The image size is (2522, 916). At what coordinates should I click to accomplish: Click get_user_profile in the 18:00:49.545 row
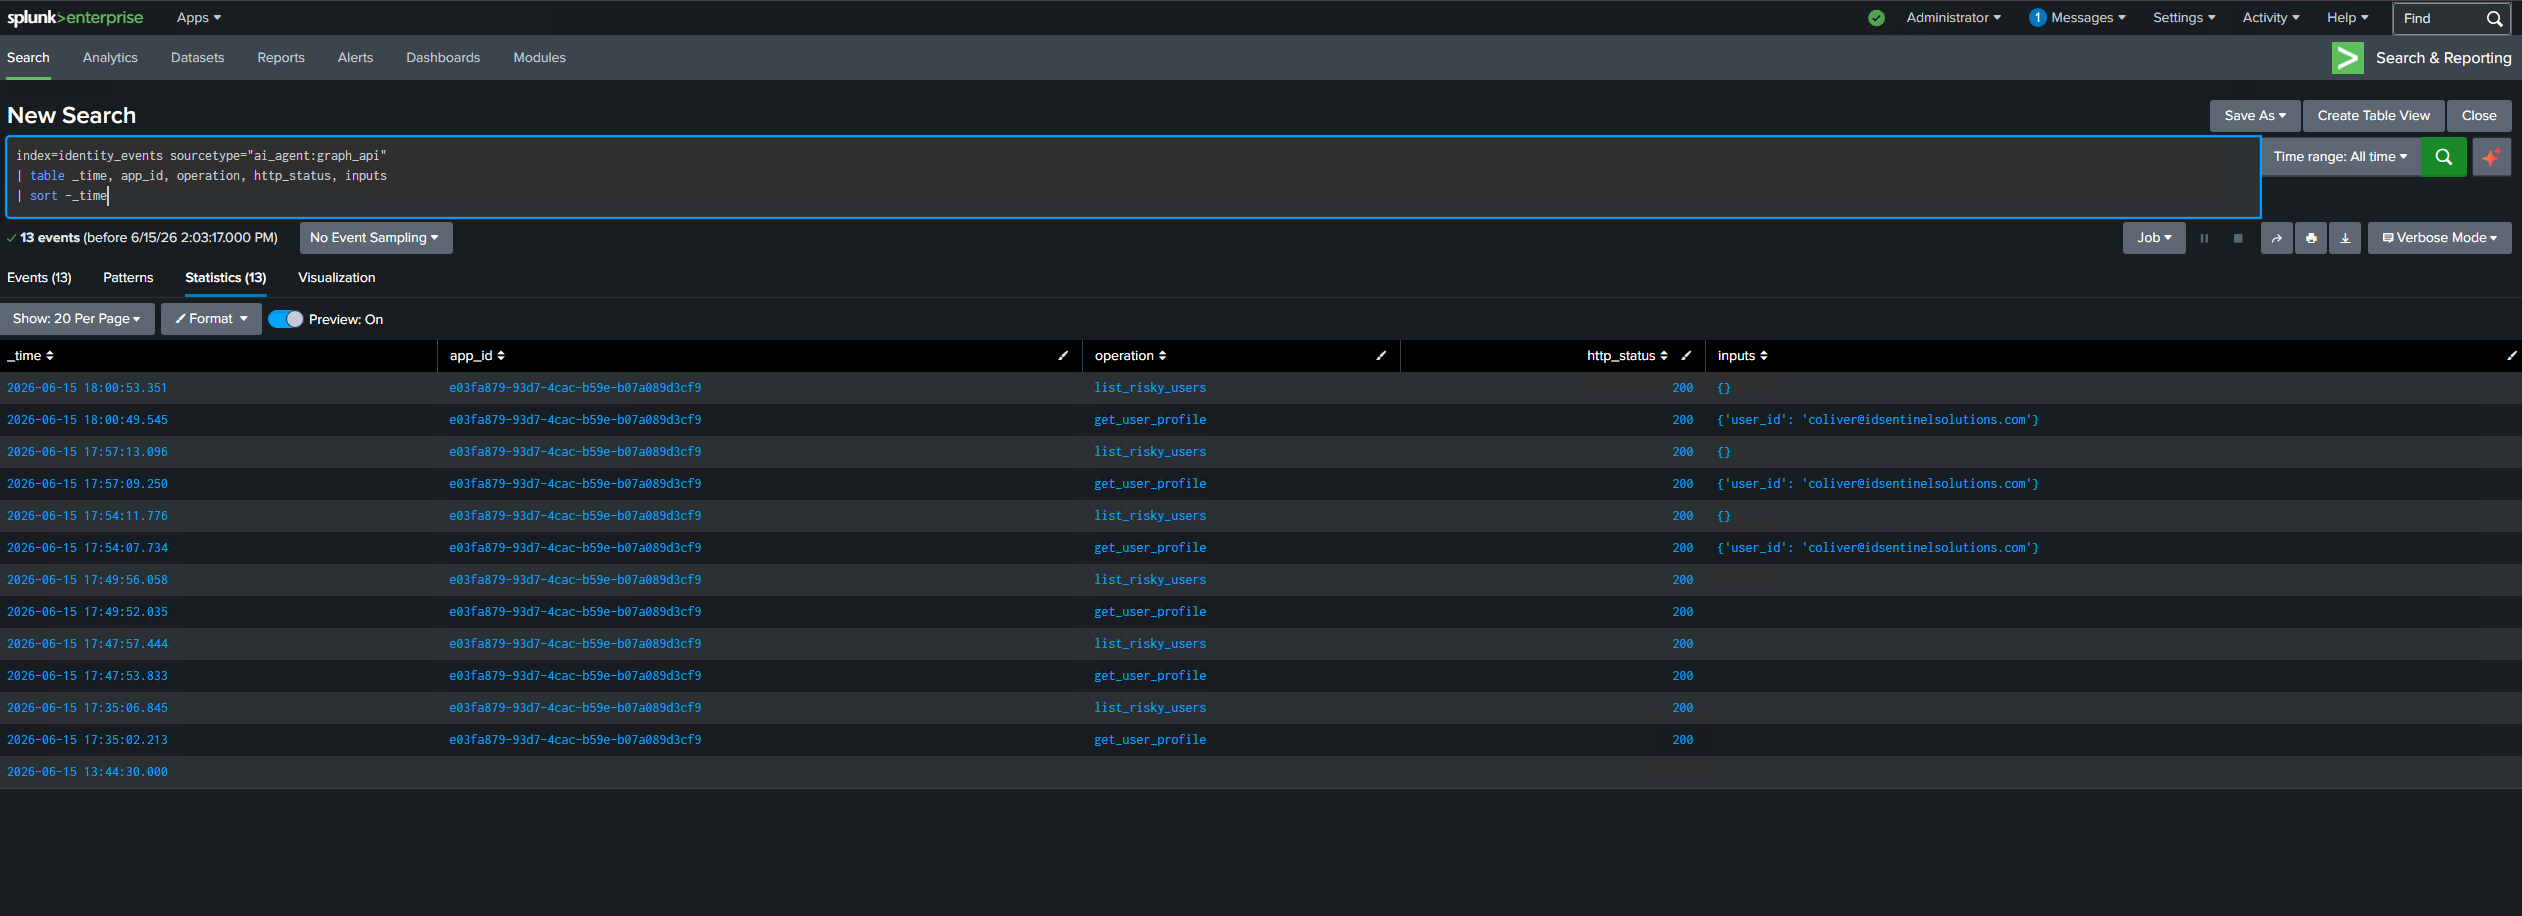click(1150, 420)
